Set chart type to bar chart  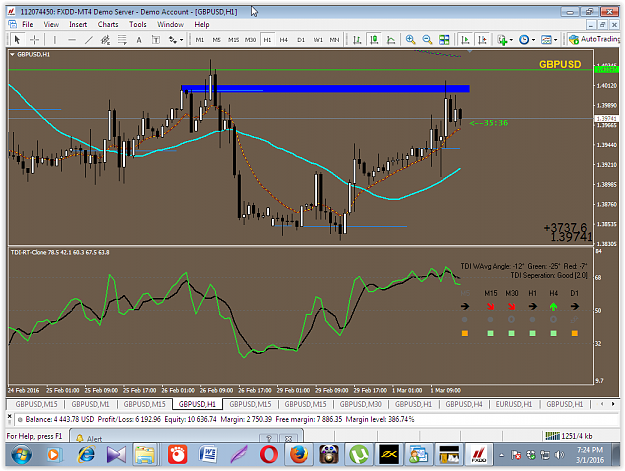[357, 39]
